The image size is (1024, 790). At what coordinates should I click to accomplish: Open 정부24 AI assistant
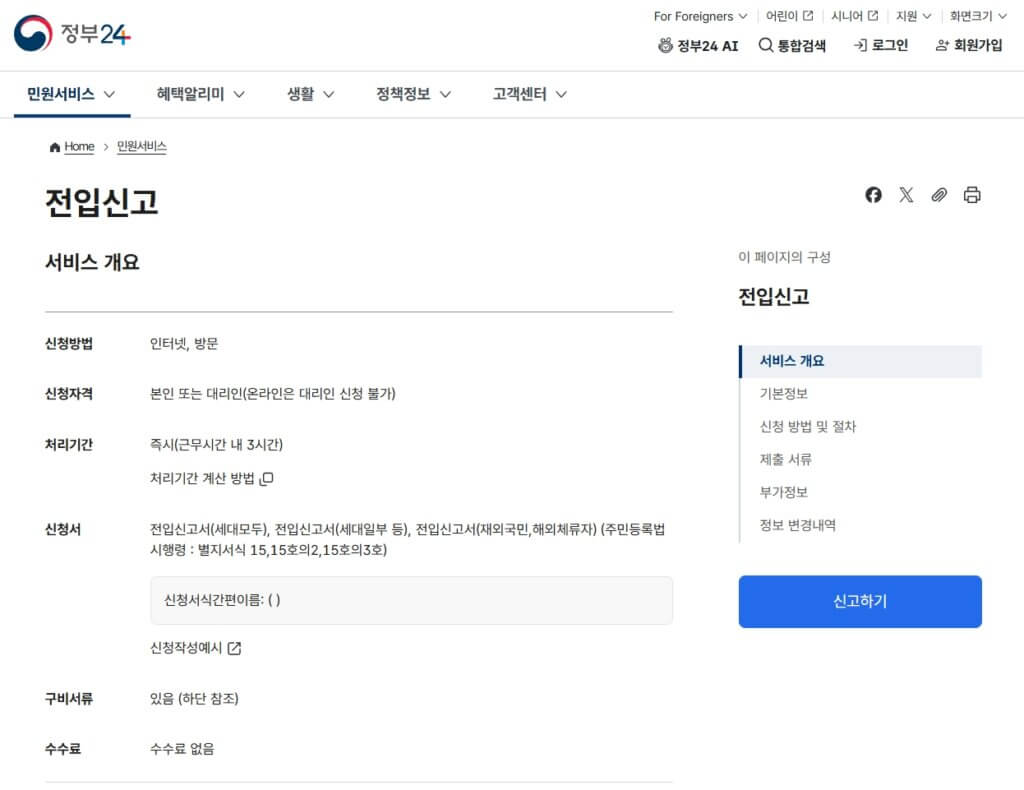pyautogui.click(x=697, y=45)
